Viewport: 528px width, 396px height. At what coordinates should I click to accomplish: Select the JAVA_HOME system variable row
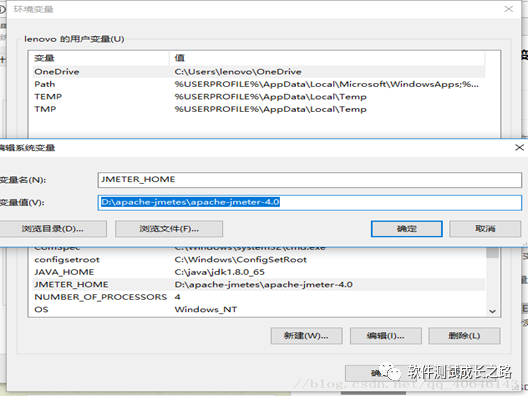click(259, 272)
